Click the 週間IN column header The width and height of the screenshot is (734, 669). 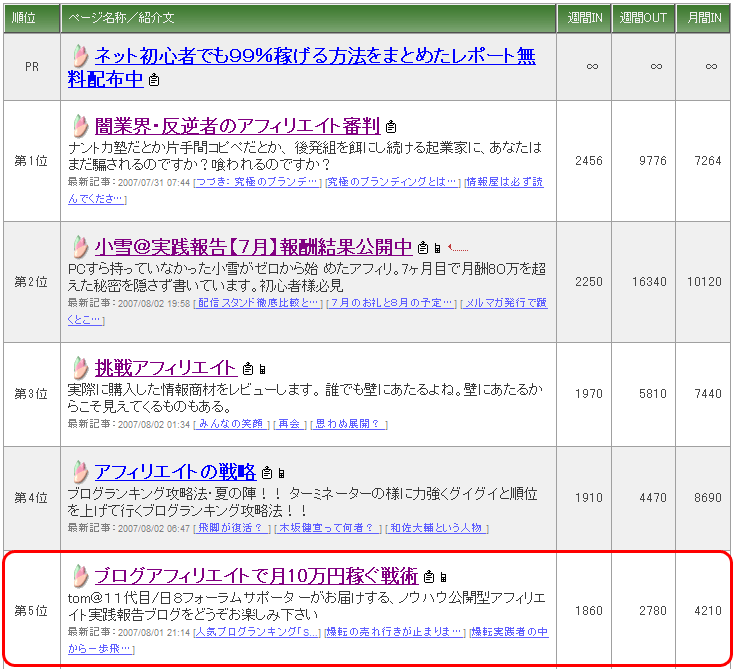tap(584, 18)
